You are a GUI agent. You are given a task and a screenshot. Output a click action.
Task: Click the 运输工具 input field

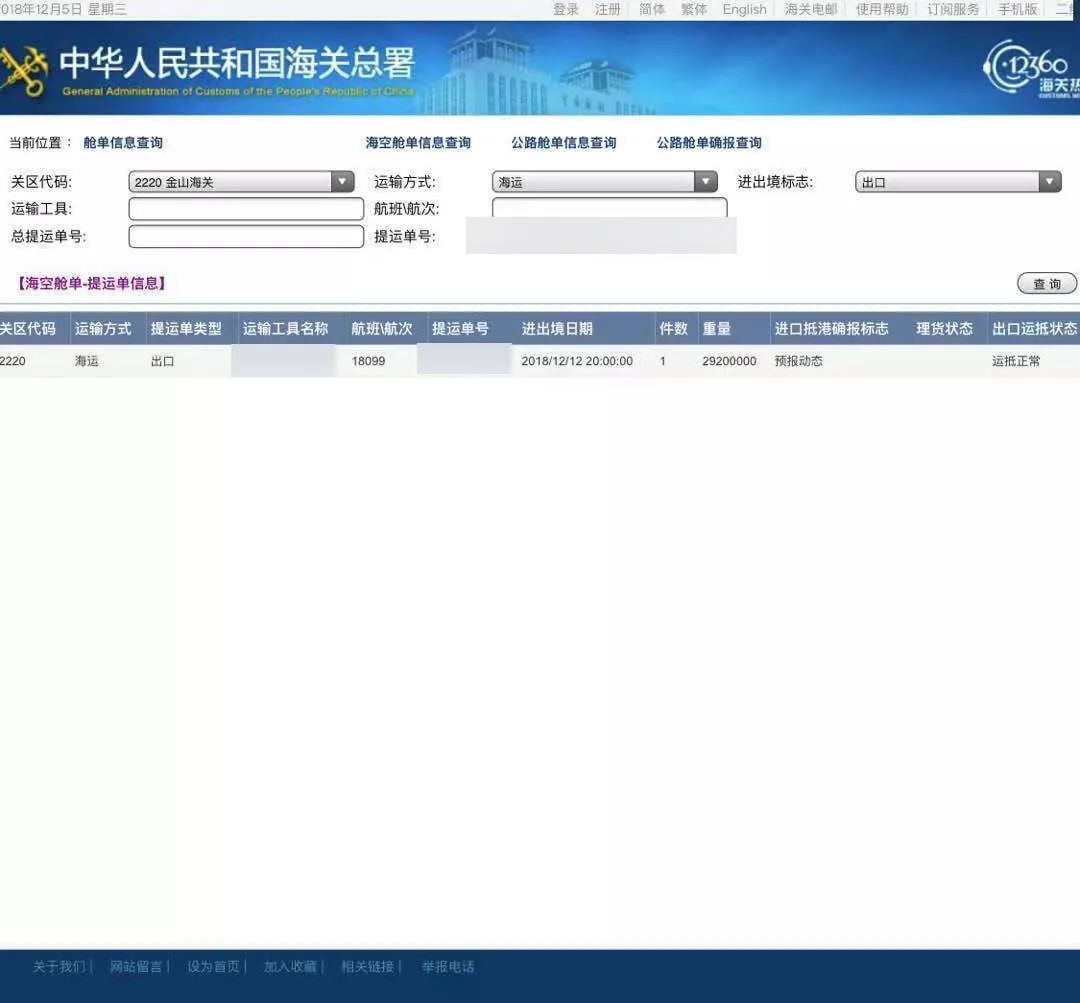246,208
